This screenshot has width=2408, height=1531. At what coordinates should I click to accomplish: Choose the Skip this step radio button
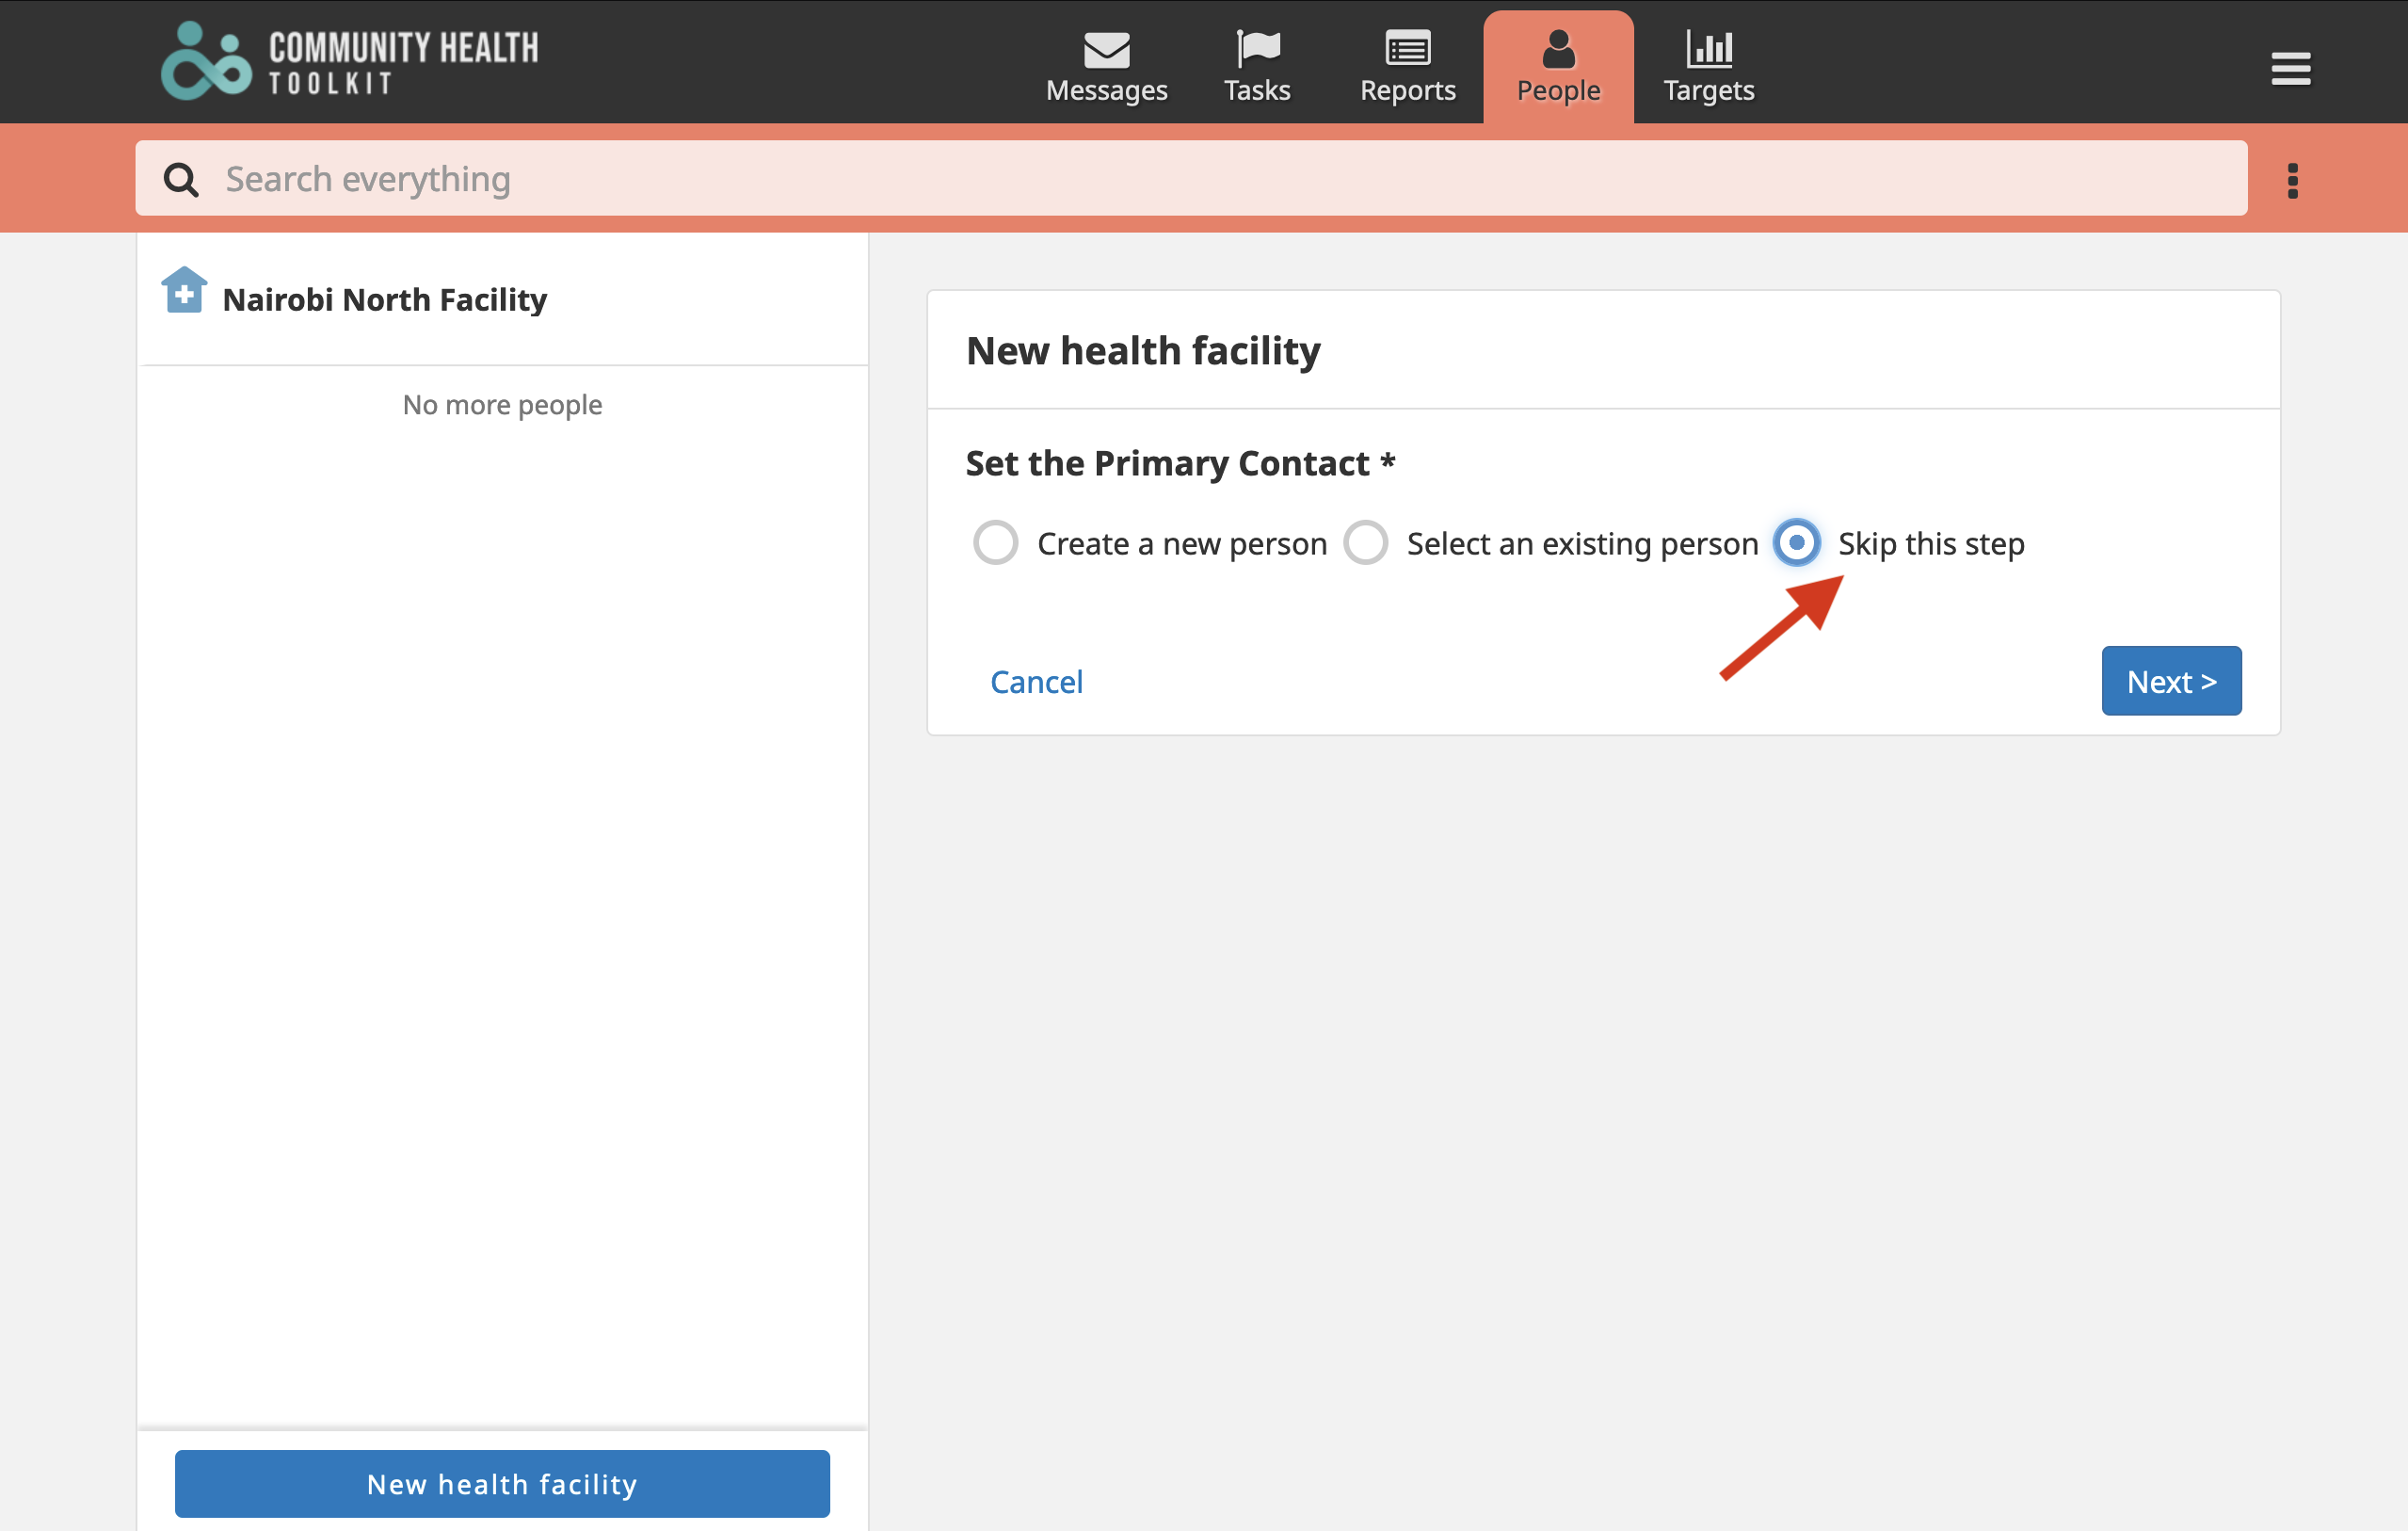(x=1796, y=543)
